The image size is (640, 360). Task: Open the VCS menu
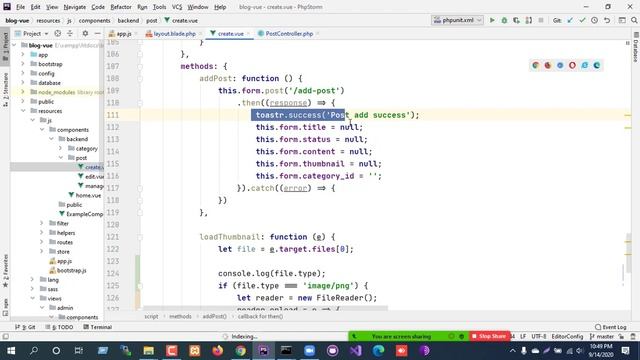(177, 7)
